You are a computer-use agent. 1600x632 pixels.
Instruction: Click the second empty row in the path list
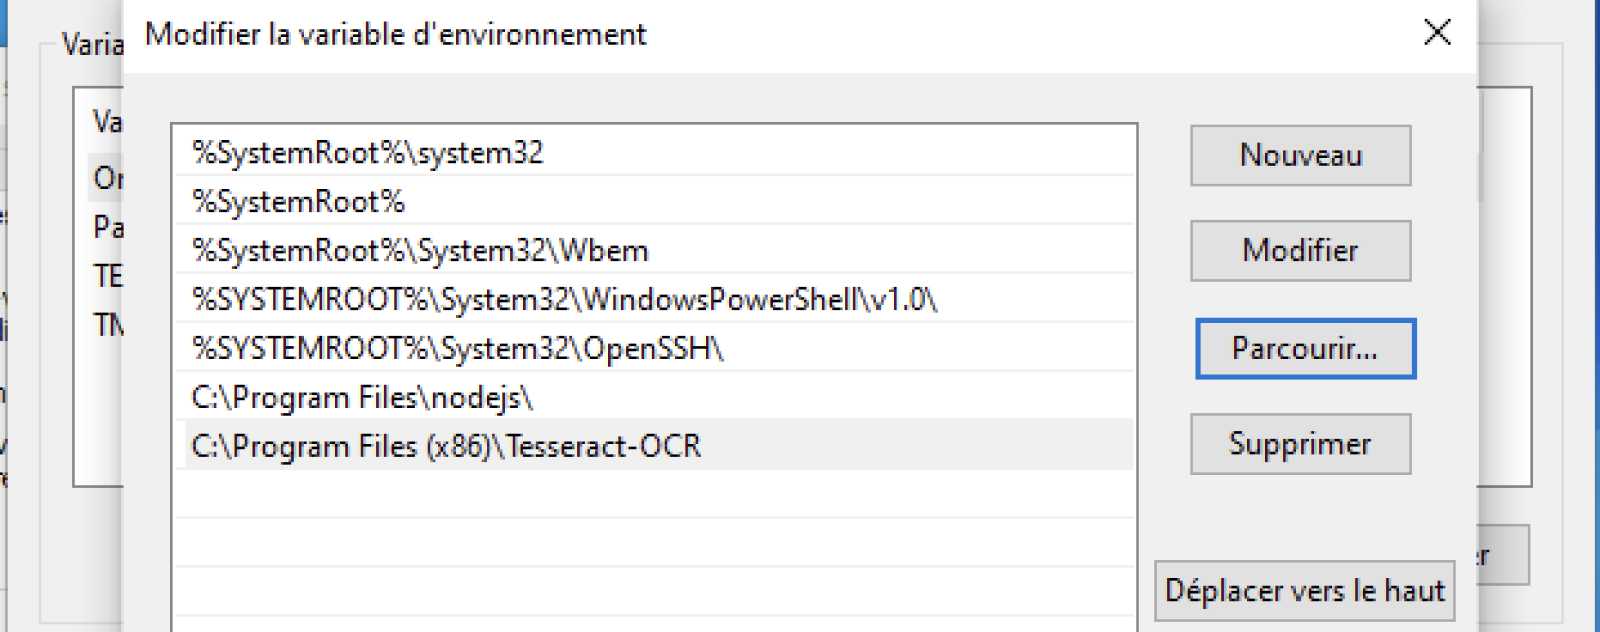tap(655, 543)
